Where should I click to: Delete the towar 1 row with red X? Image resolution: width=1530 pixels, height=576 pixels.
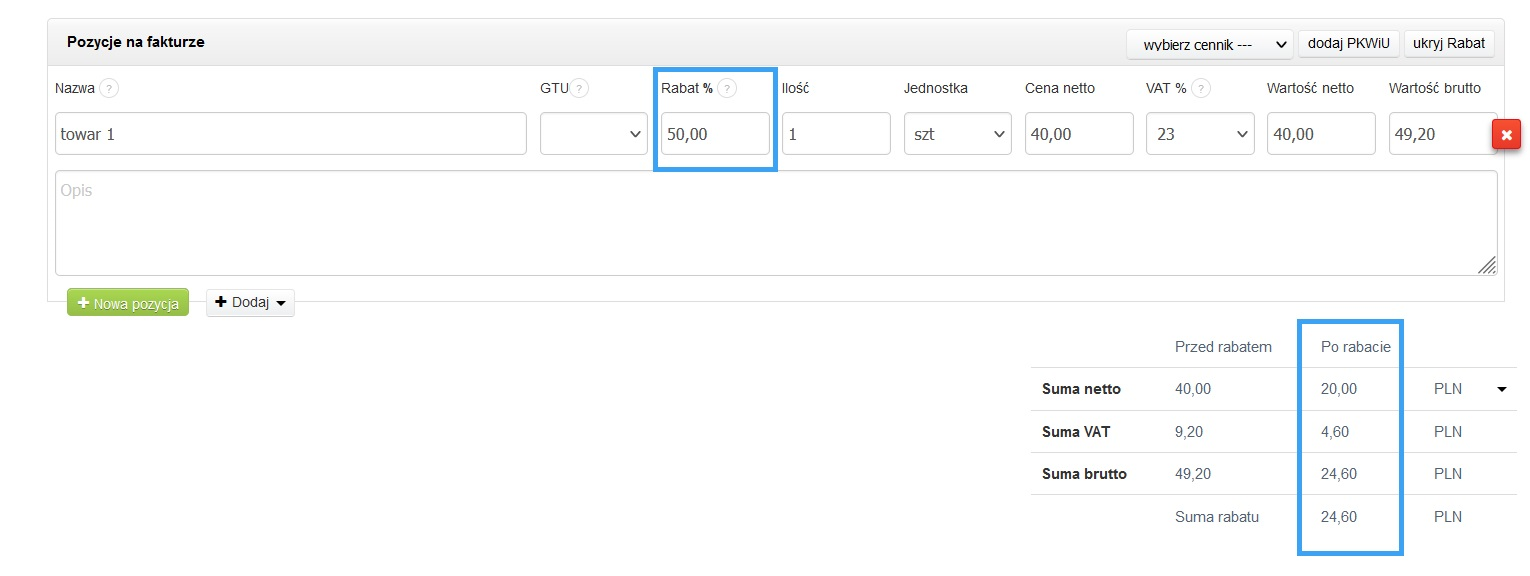(1507, 134)
